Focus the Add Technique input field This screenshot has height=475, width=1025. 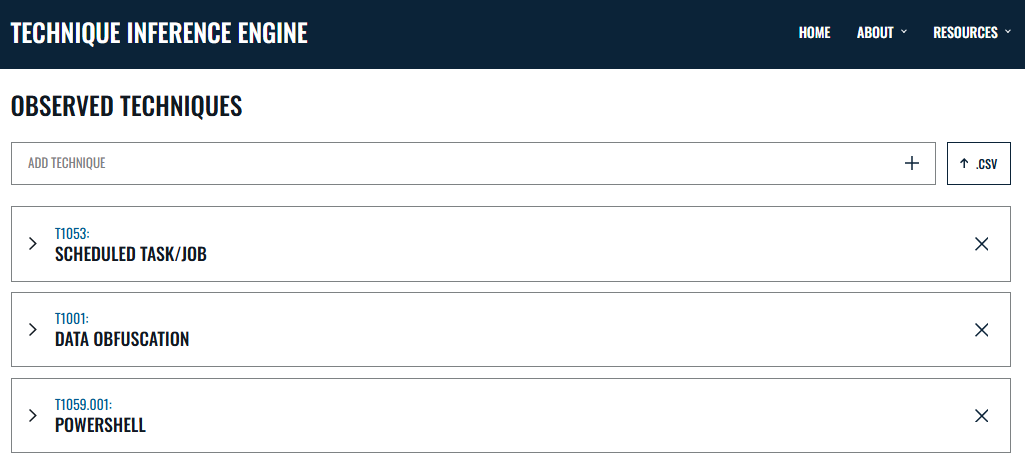pyautogui.click(x=450, y=163)
